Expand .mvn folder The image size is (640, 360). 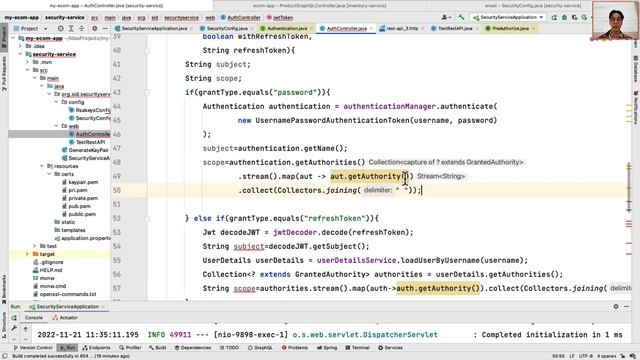click(x=27, y=62)
